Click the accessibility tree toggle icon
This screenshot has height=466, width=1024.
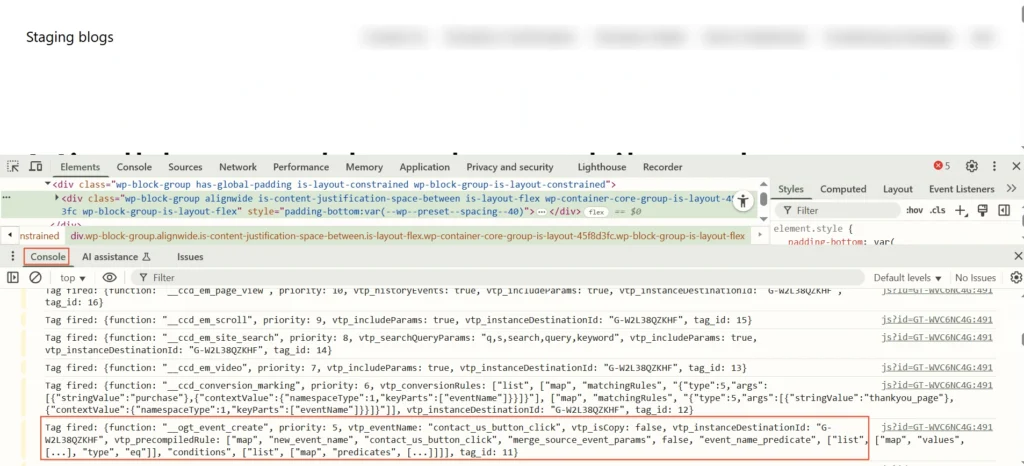click(x=742, y=201)
